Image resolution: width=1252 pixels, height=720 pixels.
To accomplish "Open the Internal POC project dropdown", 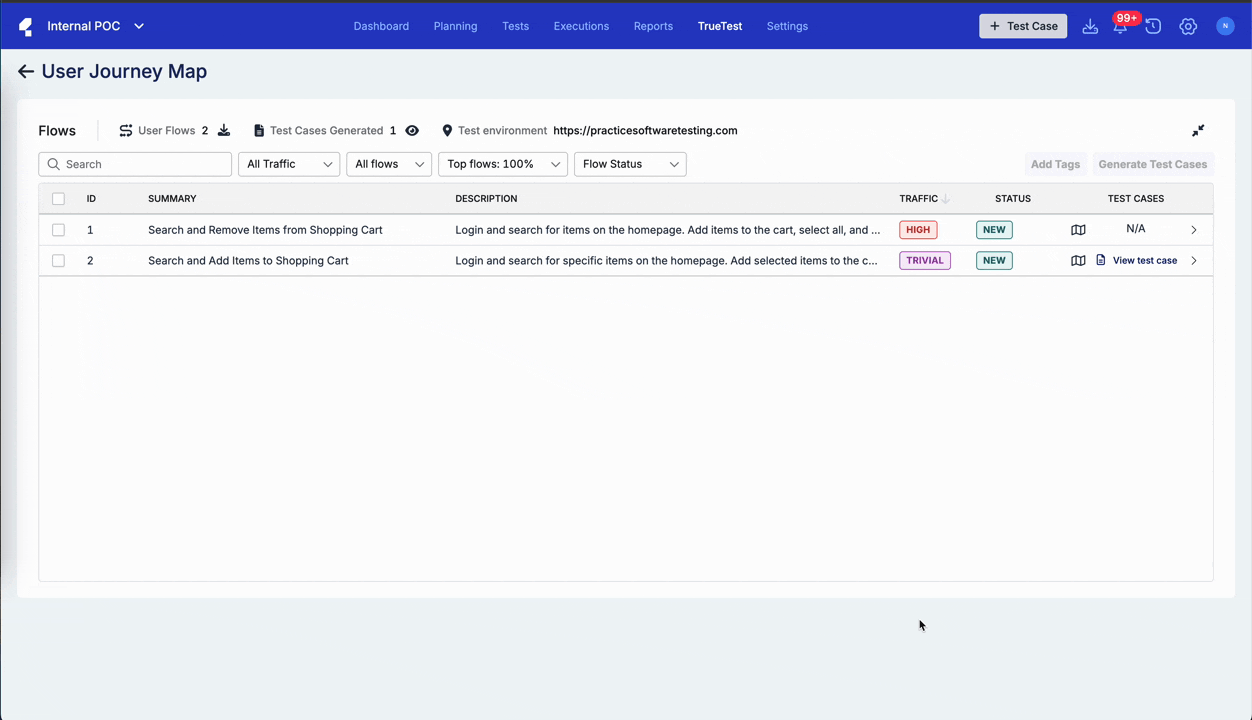I will point(96,26).
